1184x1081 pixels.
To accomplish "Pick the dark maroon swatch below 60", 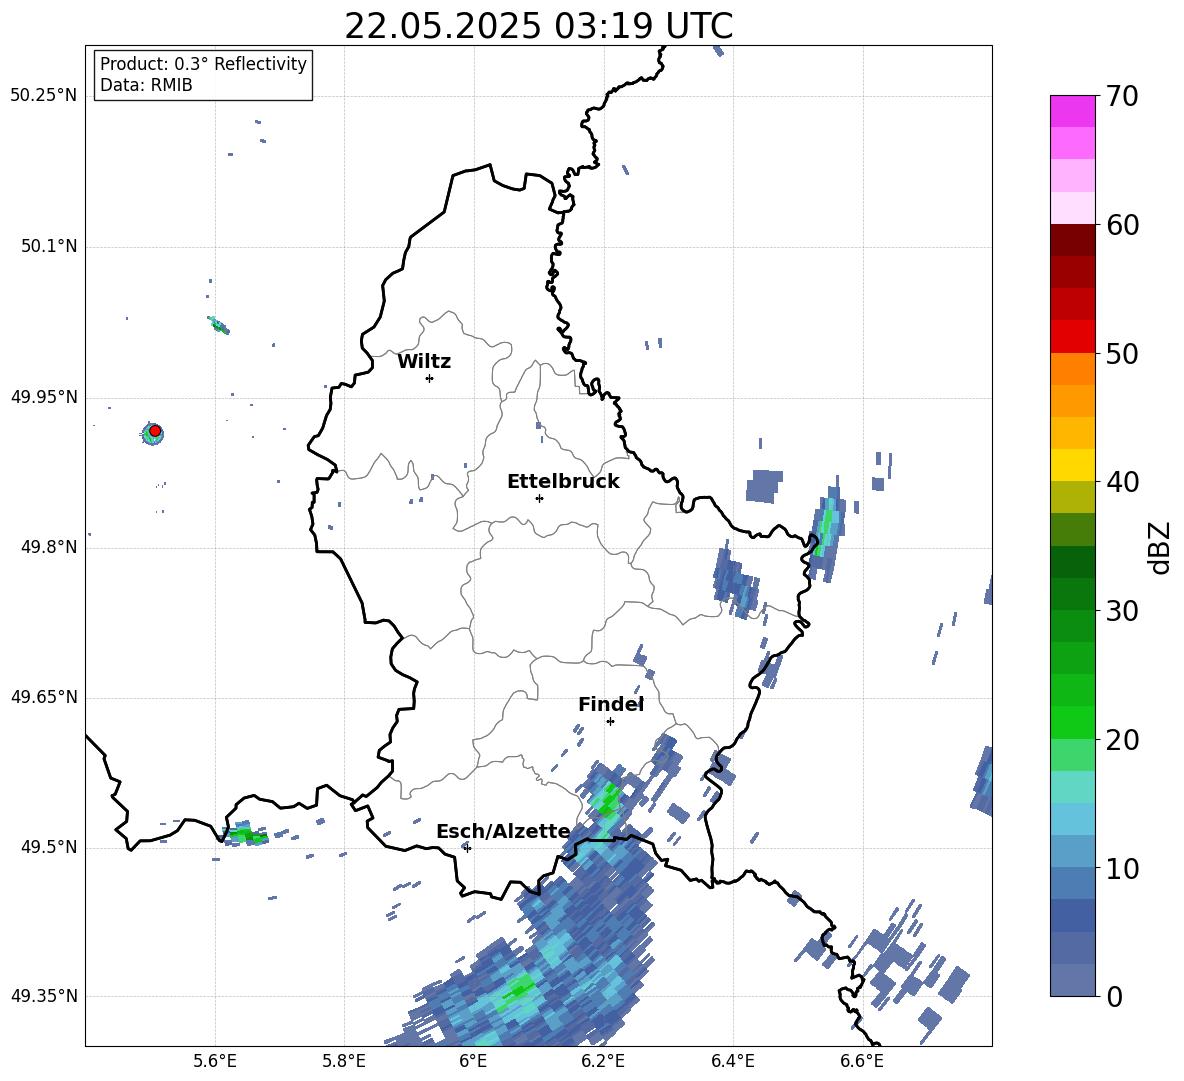I will pyautogui.click(x=1072, y=240).
